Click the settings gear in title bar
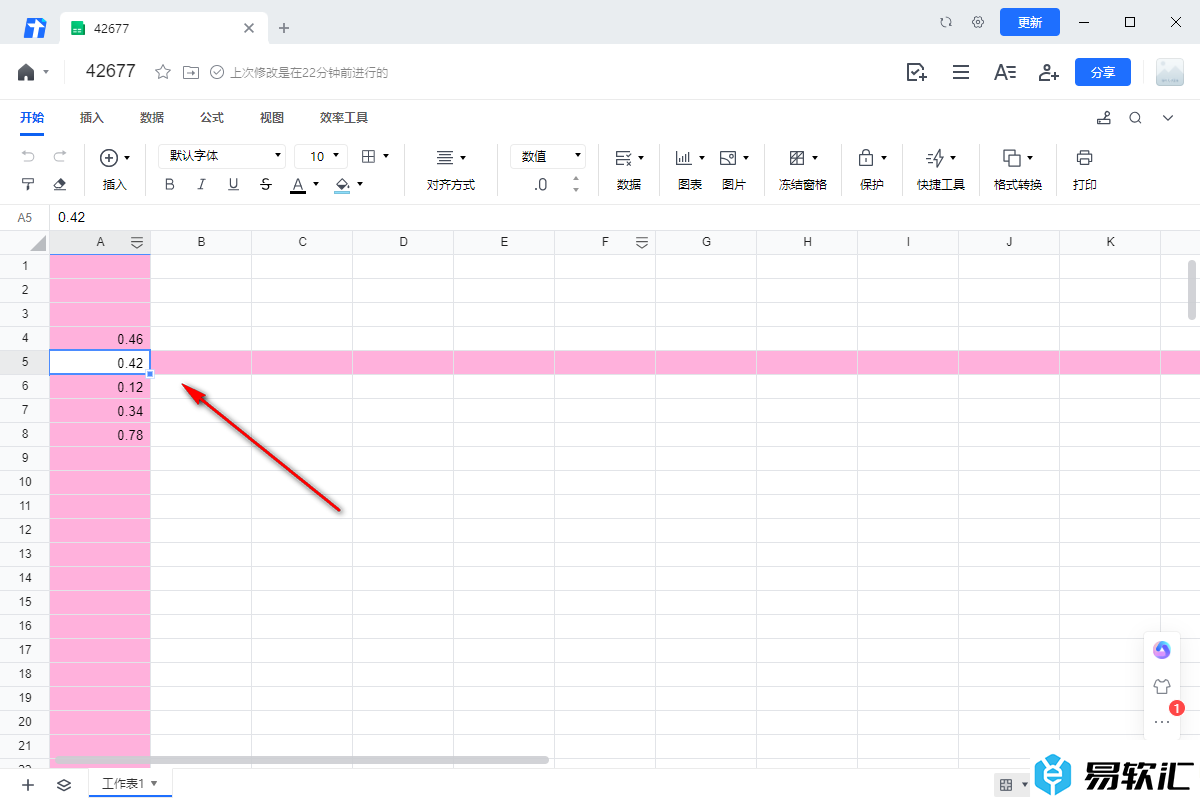 pyautogui.click(x=978, y=22)
